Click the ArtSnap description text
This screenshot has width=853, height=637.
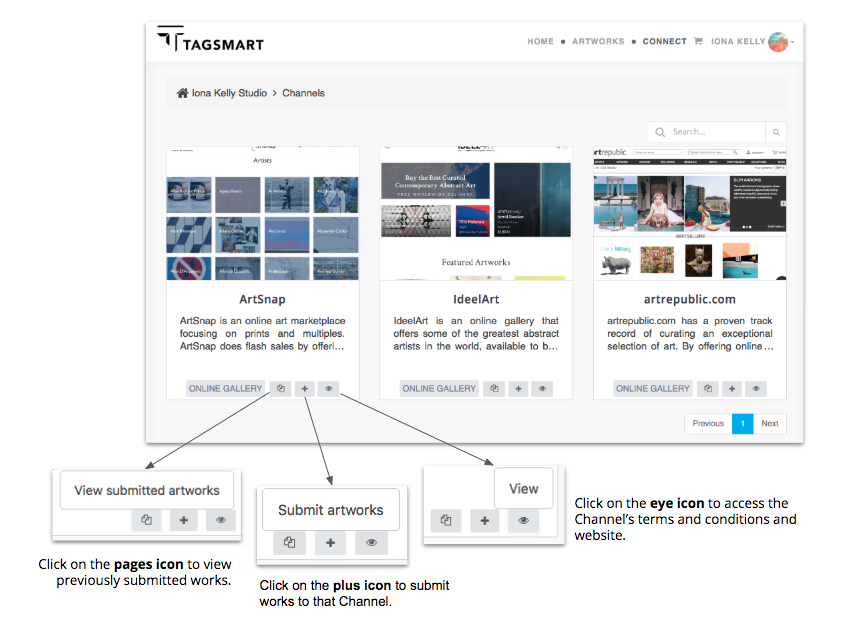pyautogui.click(x=262, y=333)
